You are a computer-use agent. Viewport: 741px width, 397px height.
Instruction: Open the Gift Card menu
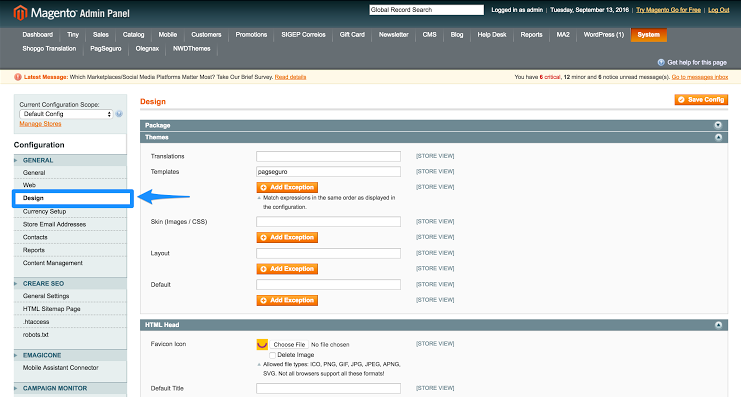click(x=352, y=35)
